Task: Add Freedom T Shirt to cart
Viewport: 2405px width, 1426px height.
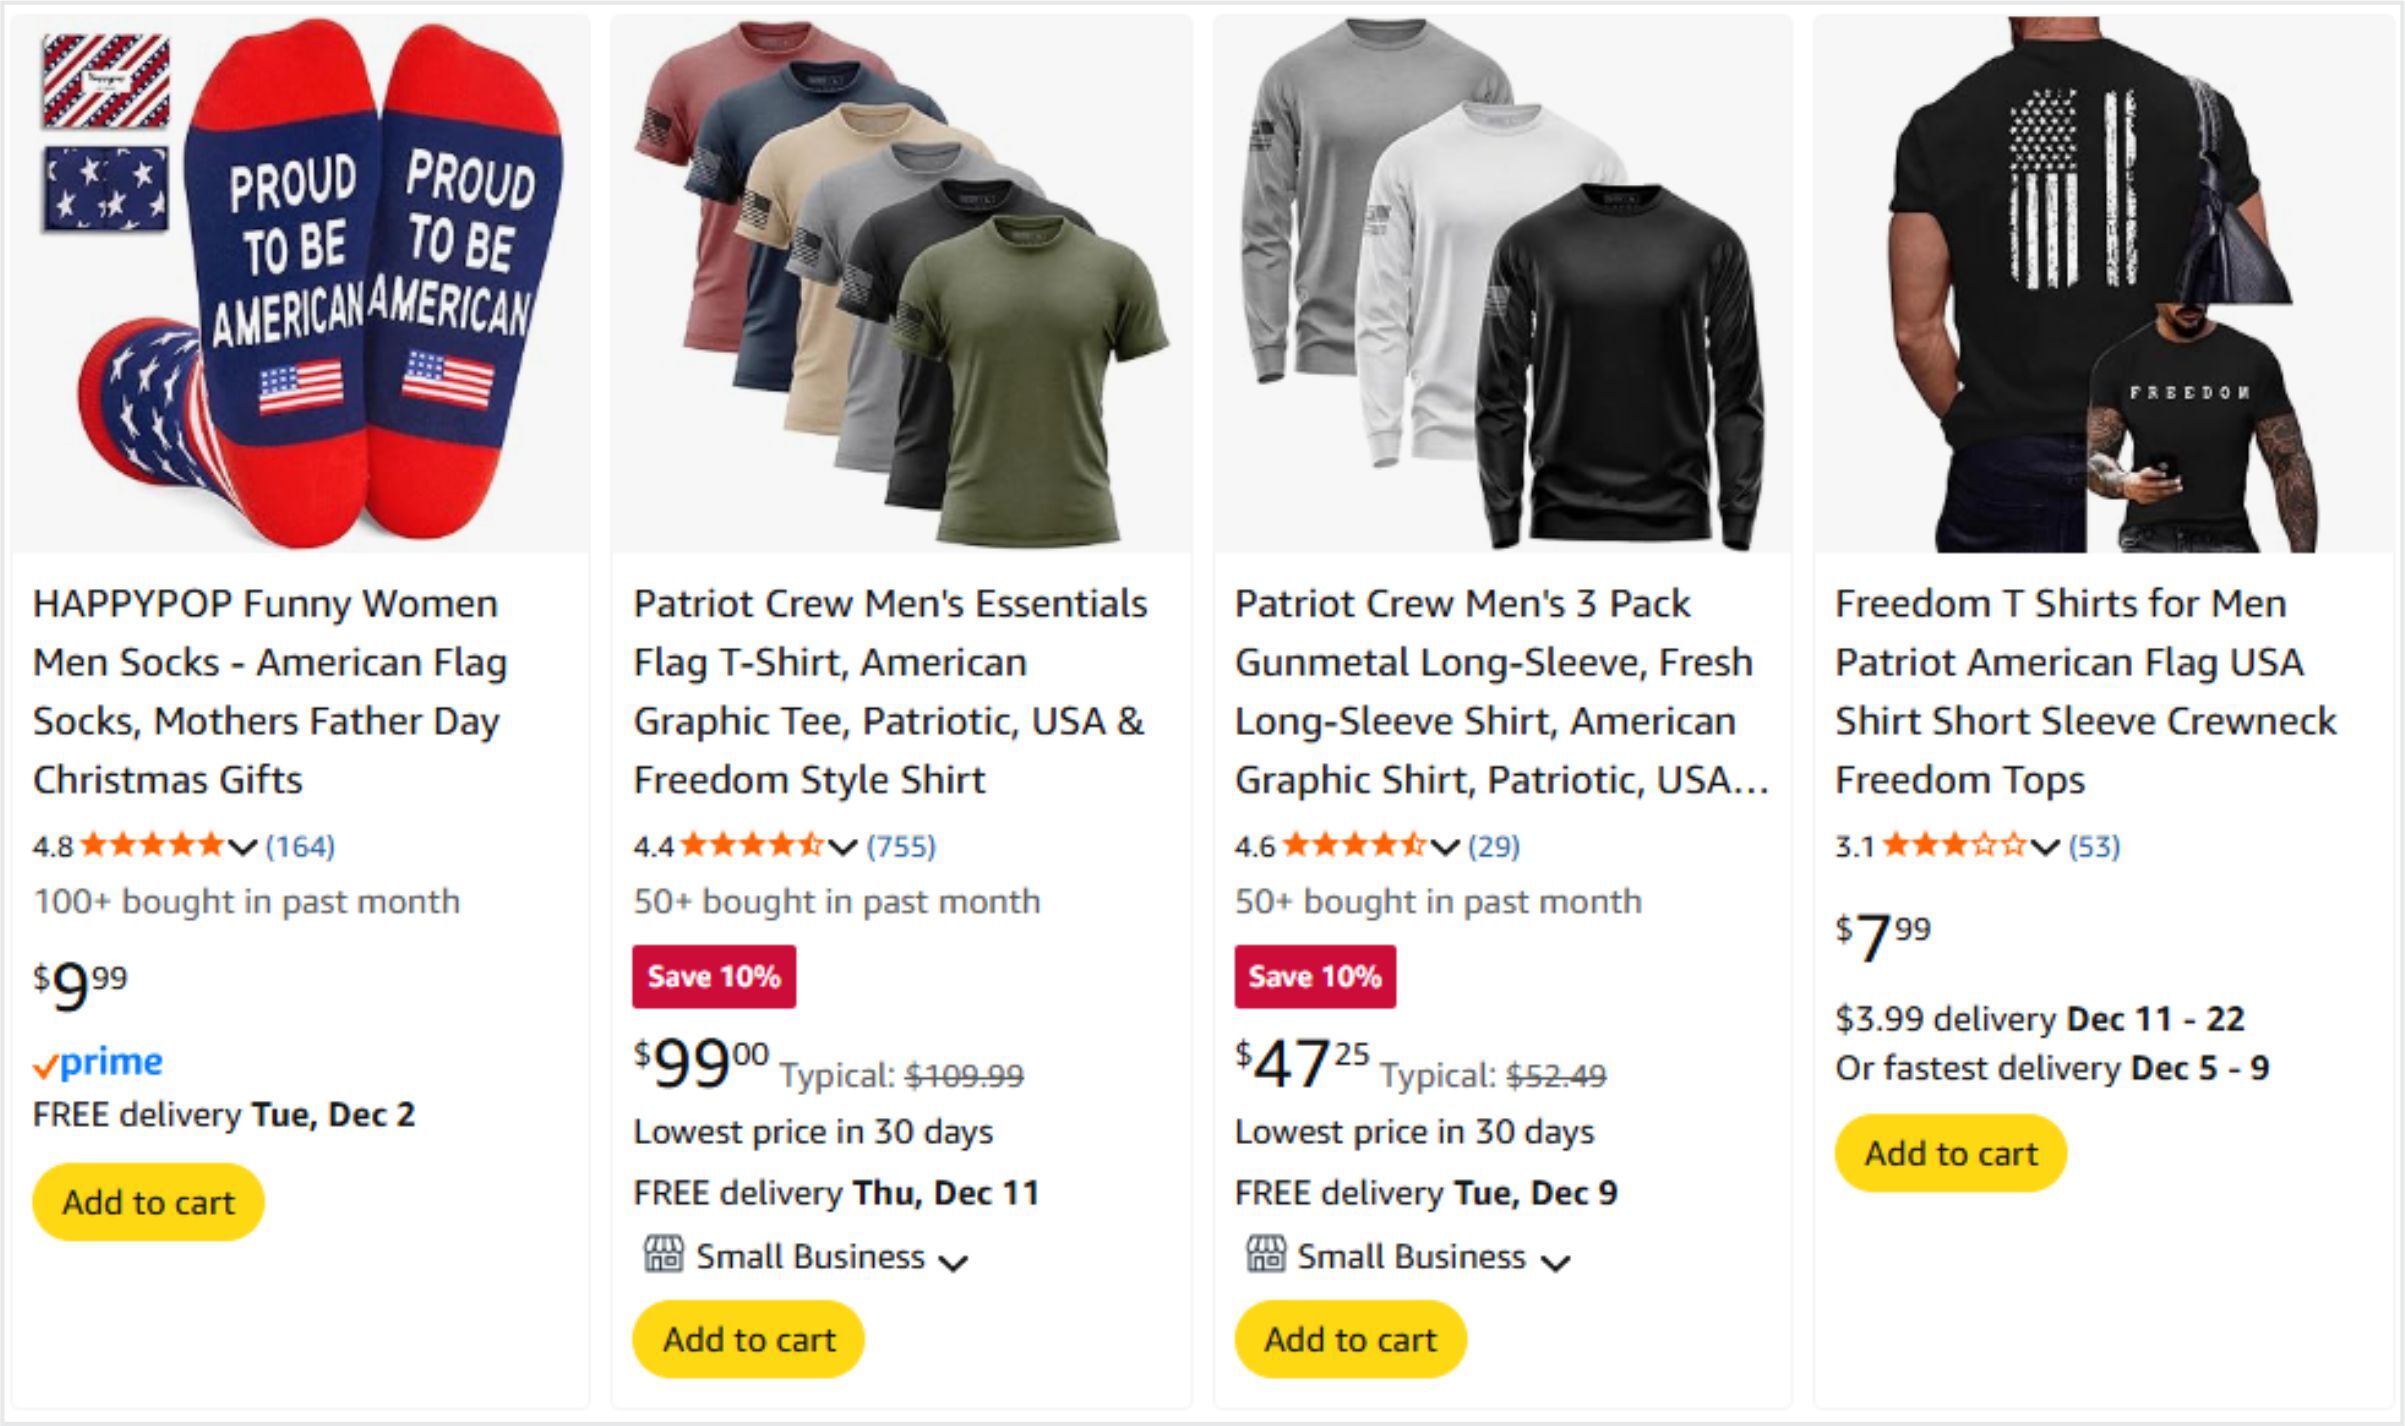Action: [1950, 1153]
